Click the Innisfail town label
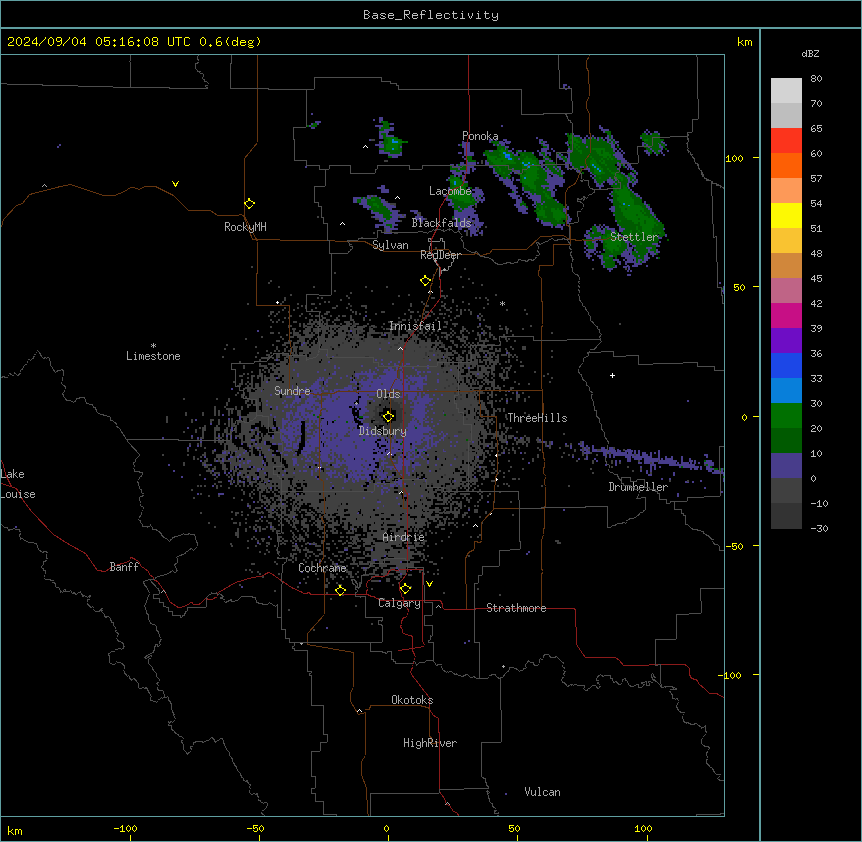Screen dimensions: 862x842 click(415, 326)
